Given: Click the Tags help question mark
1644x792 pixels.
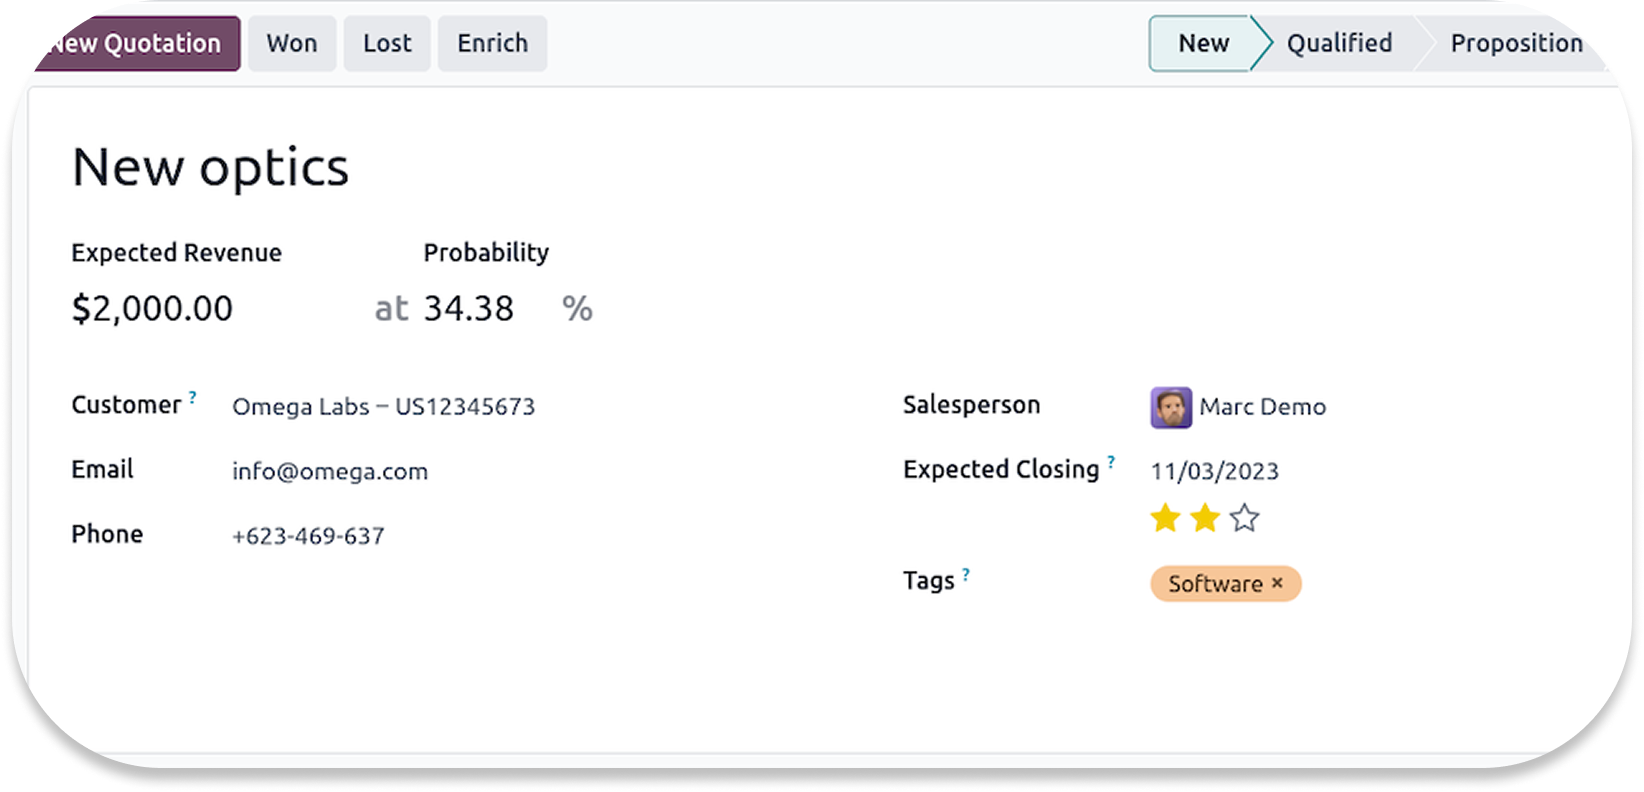Looking at the screenshot, I should 966,574.
